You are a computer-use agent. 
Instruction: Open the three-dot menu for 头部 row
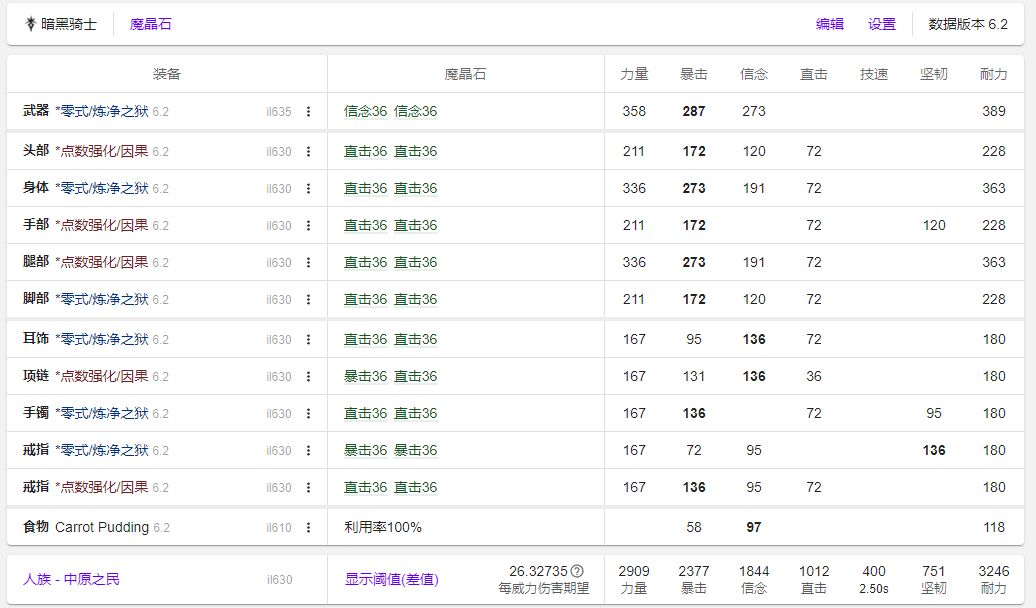pyautogui.click(x=308, y=152)
